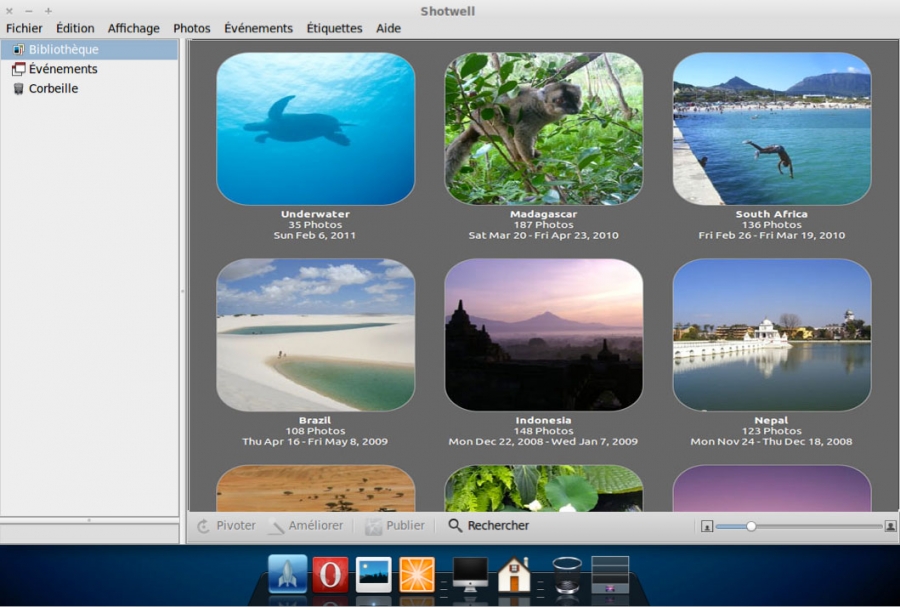This screenshot has height=607, width=900.
Task: Open the home folder dock icon
Action: (514, 574)
